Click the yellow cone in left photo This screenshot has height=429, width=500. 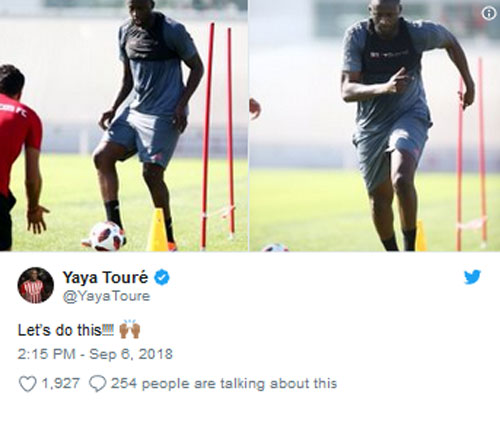(x=158, y=230)
